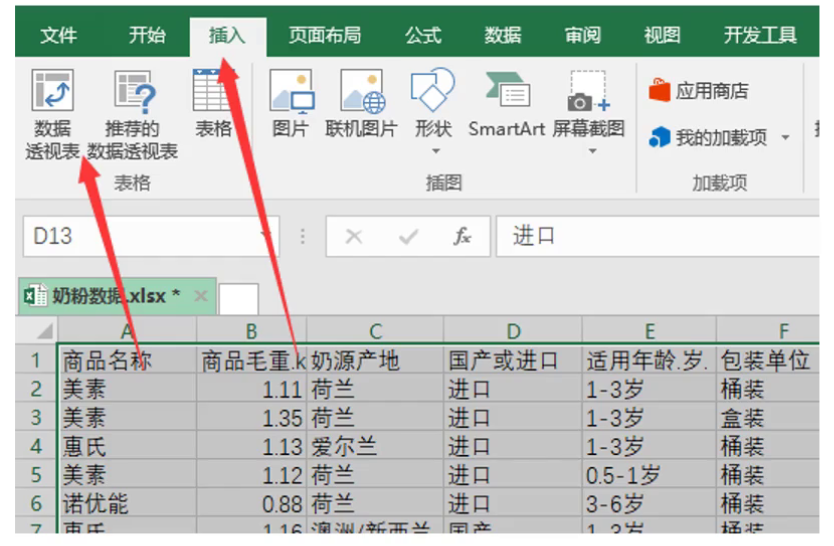Image resolution: width=834 pixels, height=546 pixels.
Task: Click the select-all corner triangle
Action: (45, 330)
